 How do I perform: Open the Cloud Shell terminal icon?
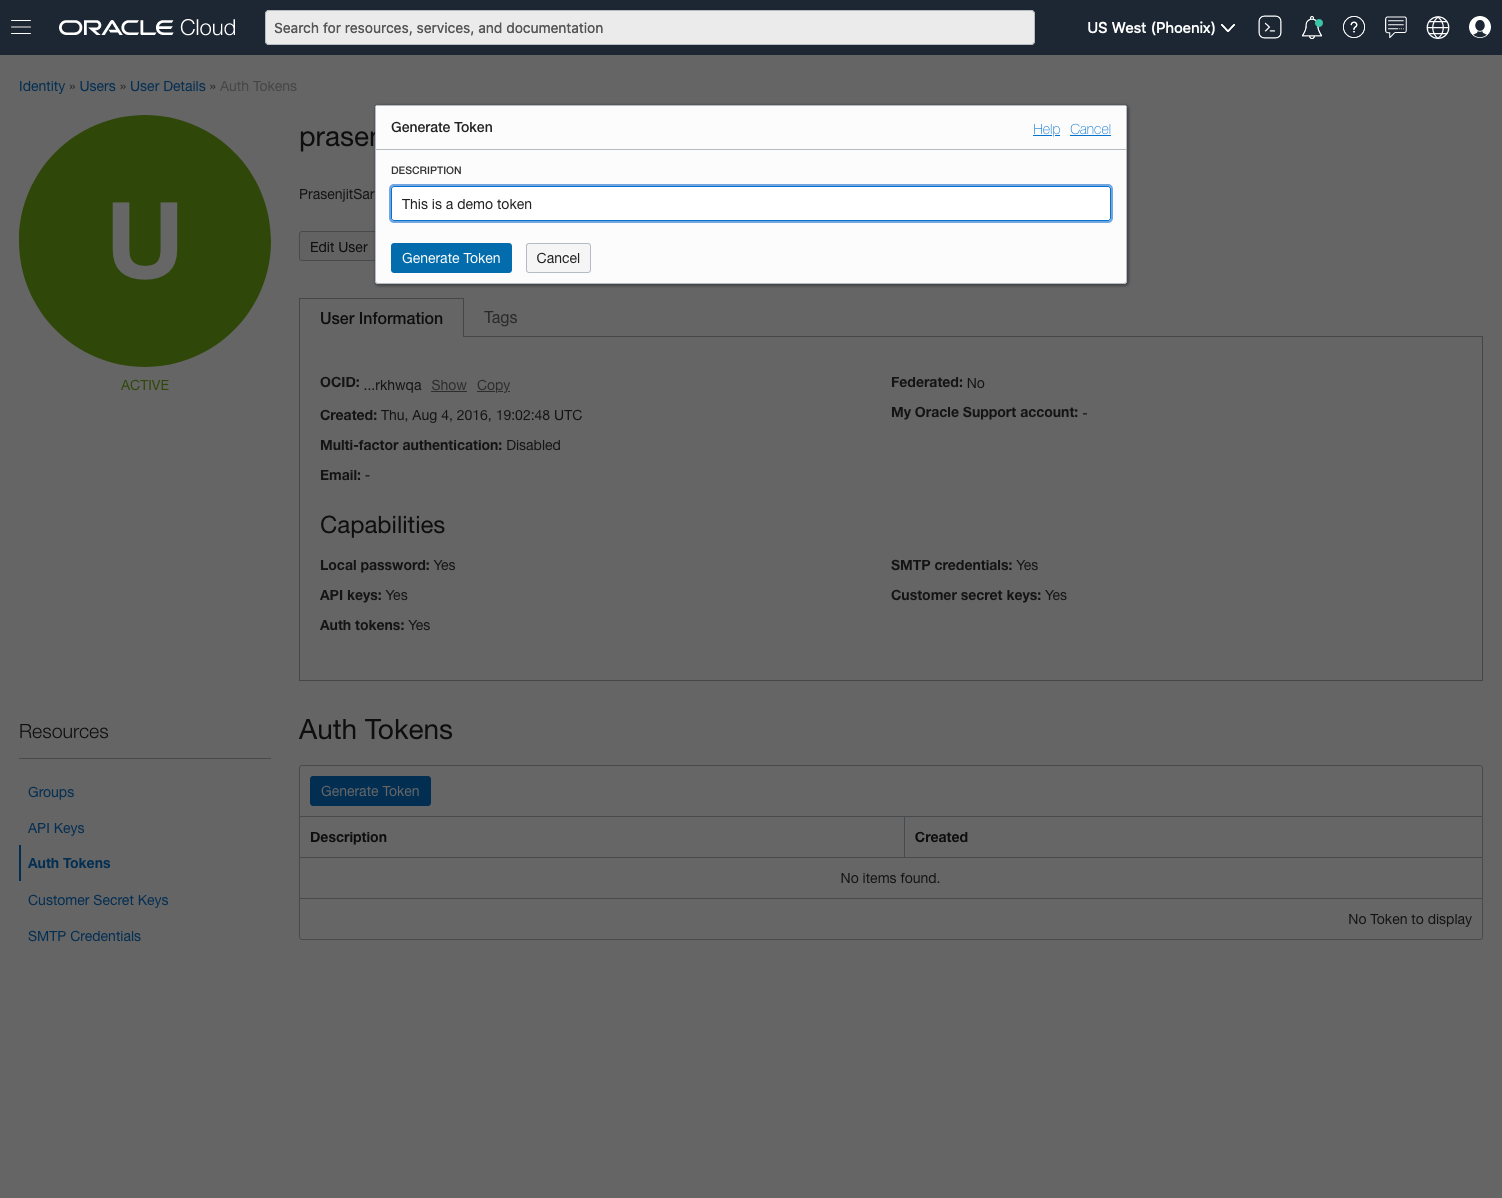click(1270, 27)
